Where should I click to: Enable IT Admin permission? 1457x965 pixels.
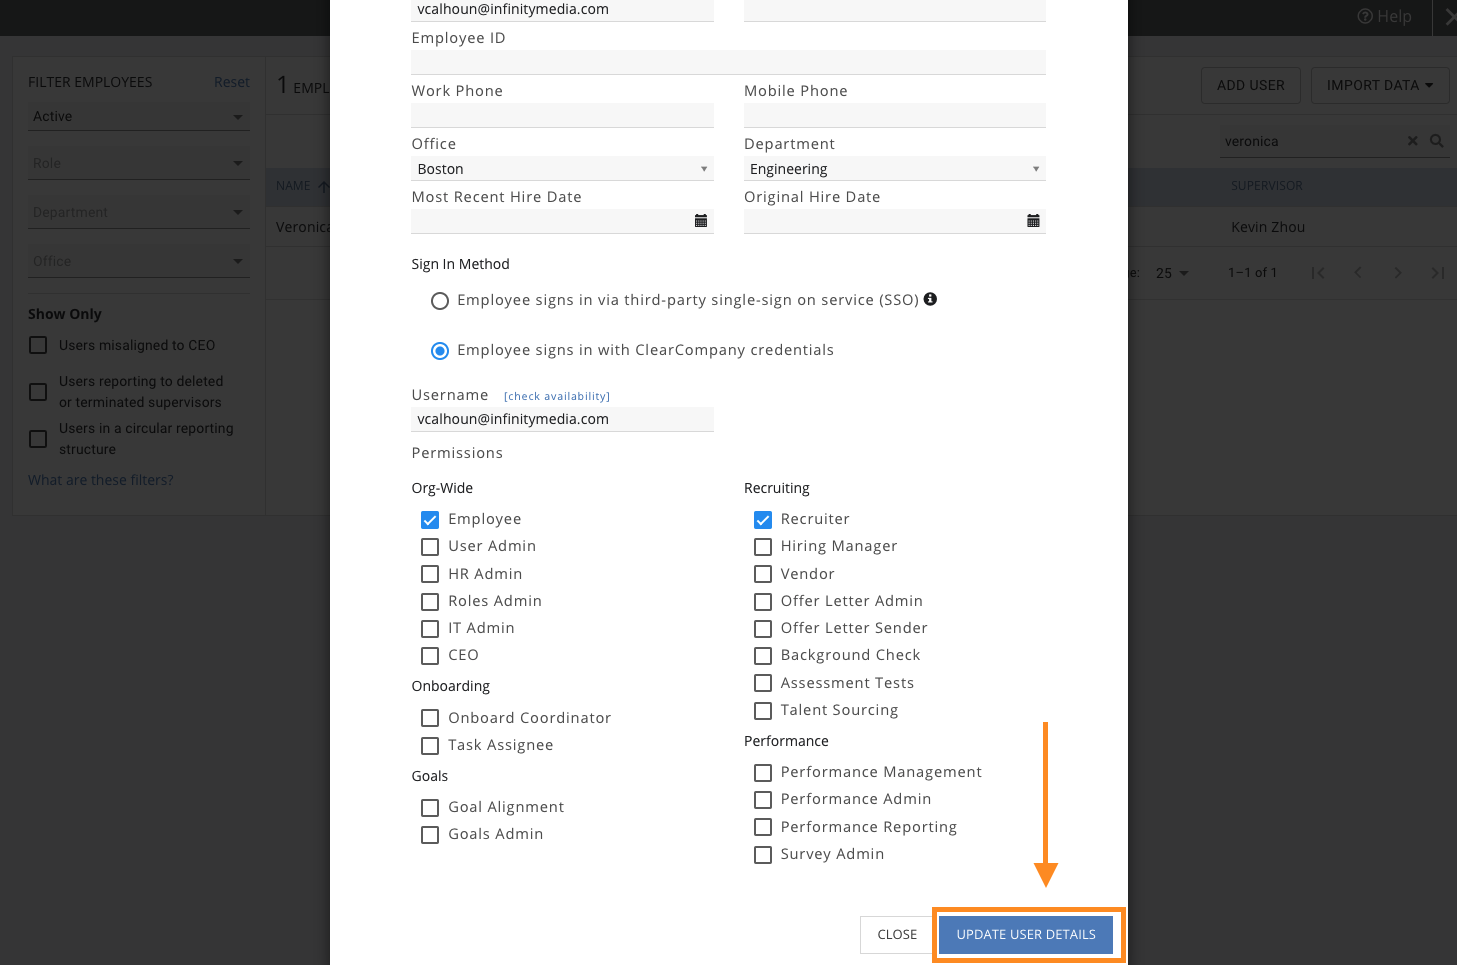tap(430, 629)
